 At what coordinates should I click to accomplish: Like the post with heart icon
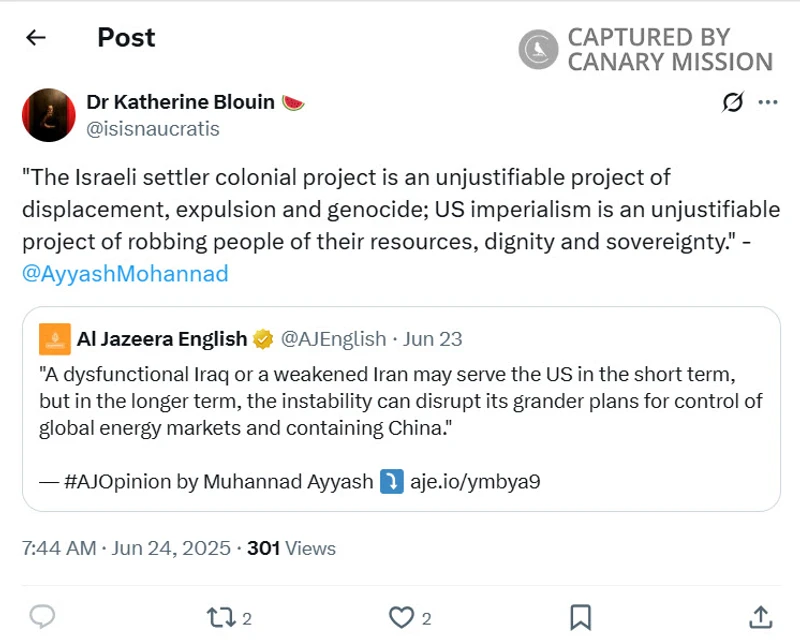[x=401, y=617]
